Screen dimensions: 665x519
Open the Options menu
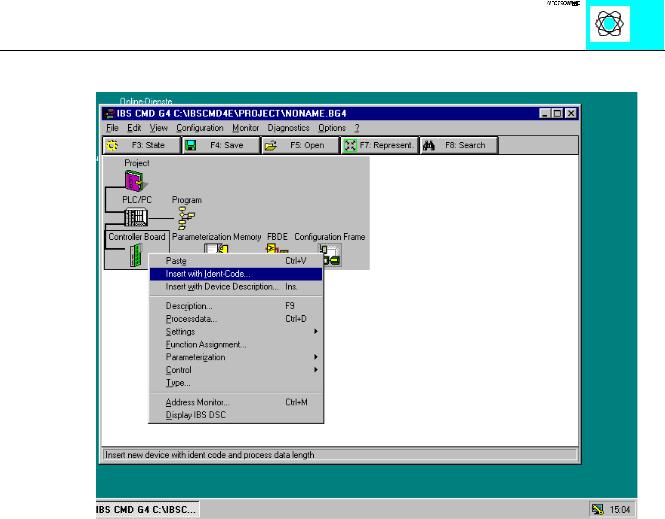[332, 128]
